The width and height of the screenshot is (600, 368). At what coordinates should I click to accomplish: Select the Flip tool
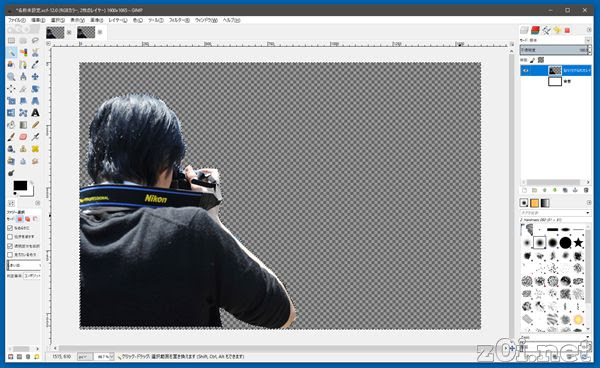click(11, 113)
